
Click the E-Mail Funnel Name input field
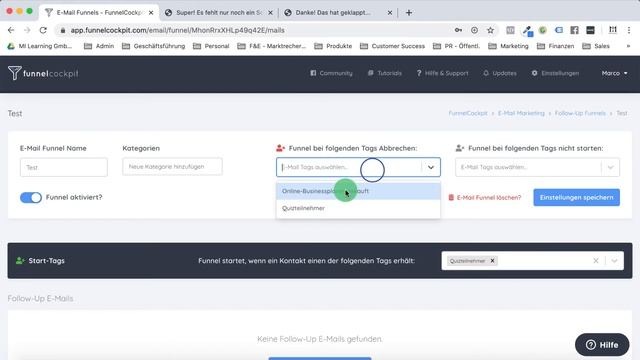(64, 167)
